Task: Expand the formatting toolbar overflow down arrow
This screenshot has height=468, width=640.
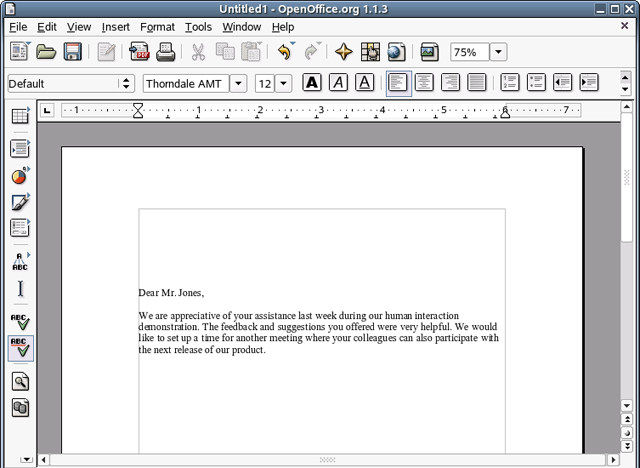Action: click(625, 89)
